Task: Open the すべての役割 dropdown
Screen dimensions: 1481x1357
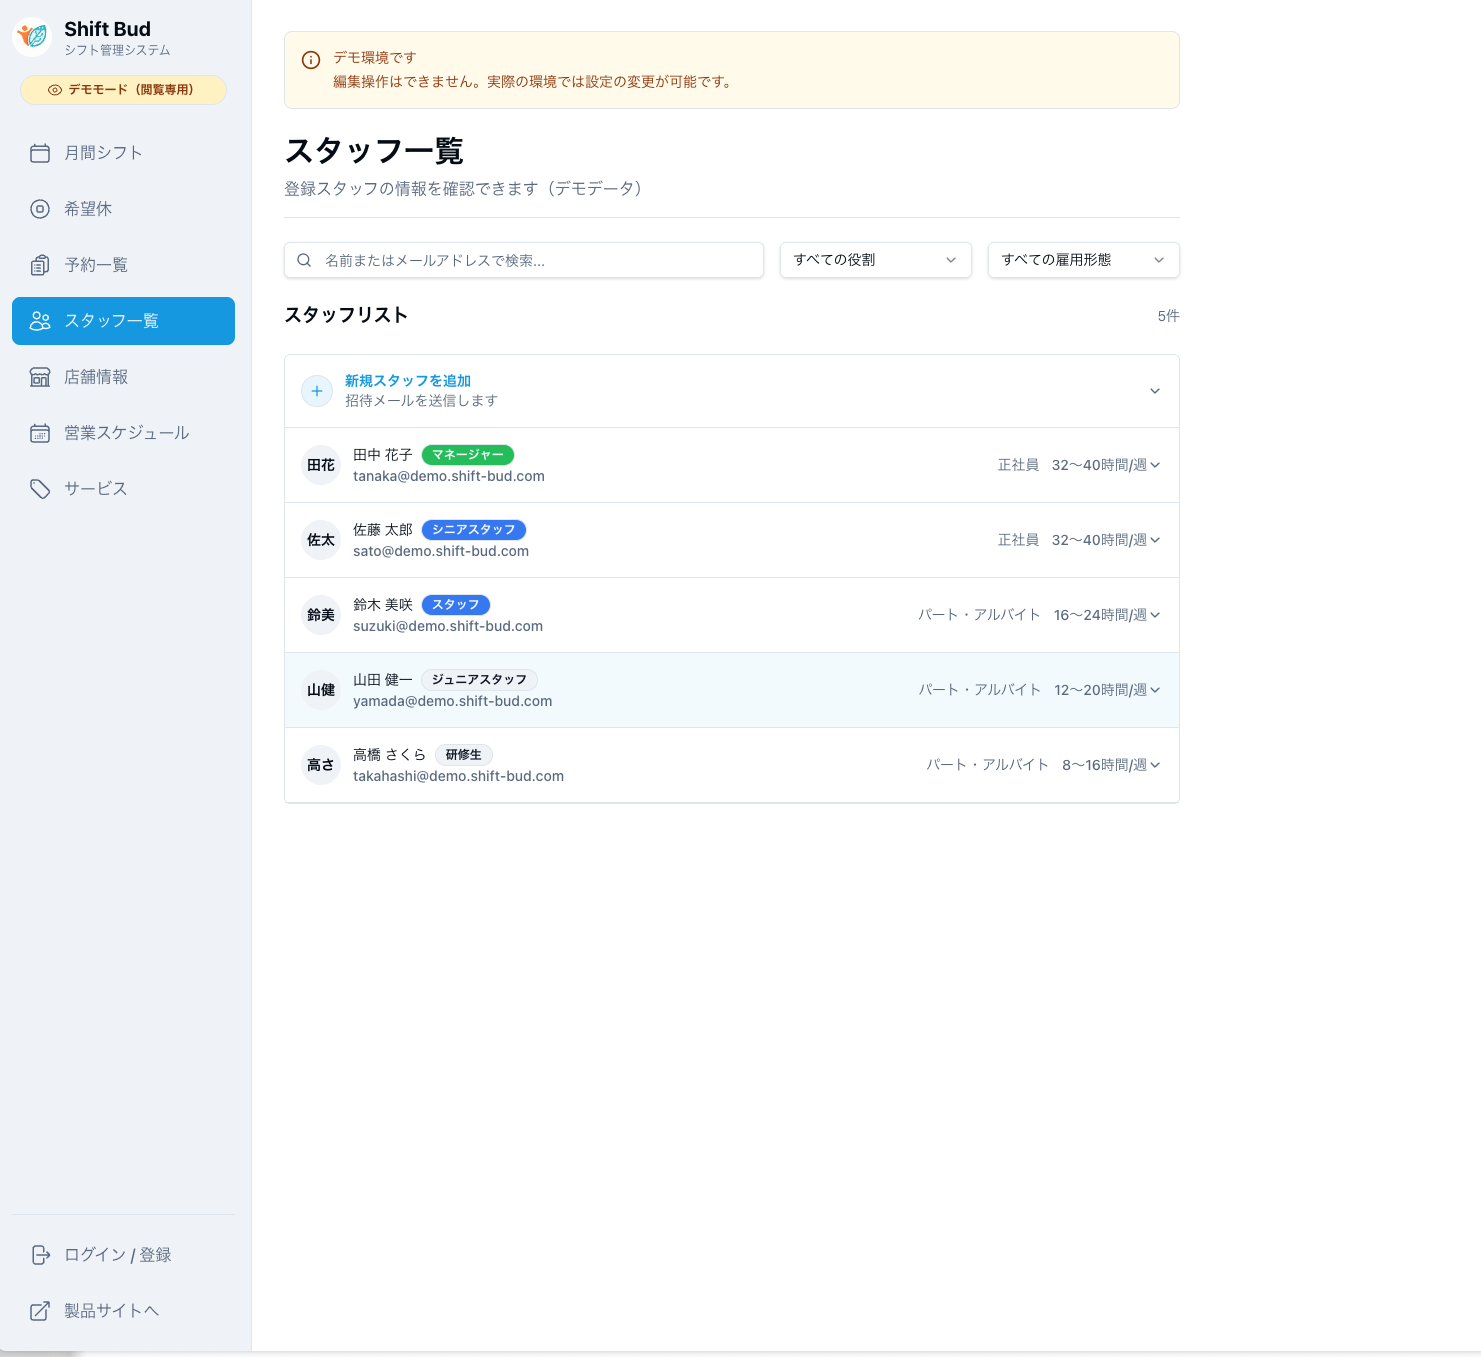Action: click(875, 260)
